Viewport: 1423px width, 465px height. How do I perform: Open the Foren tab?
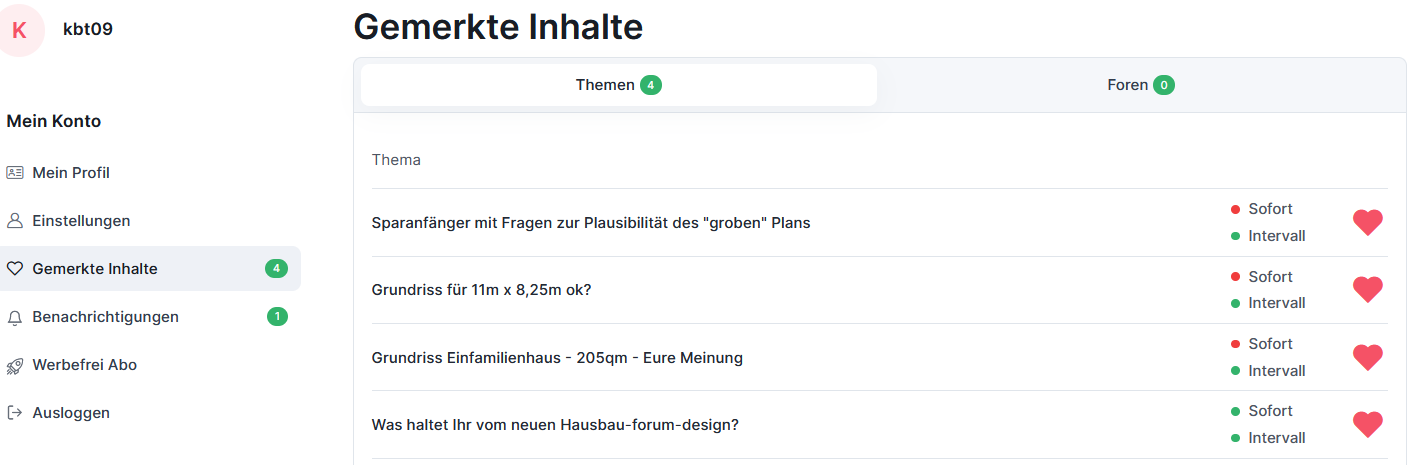pyautogui.click(x=1140, y=85)
